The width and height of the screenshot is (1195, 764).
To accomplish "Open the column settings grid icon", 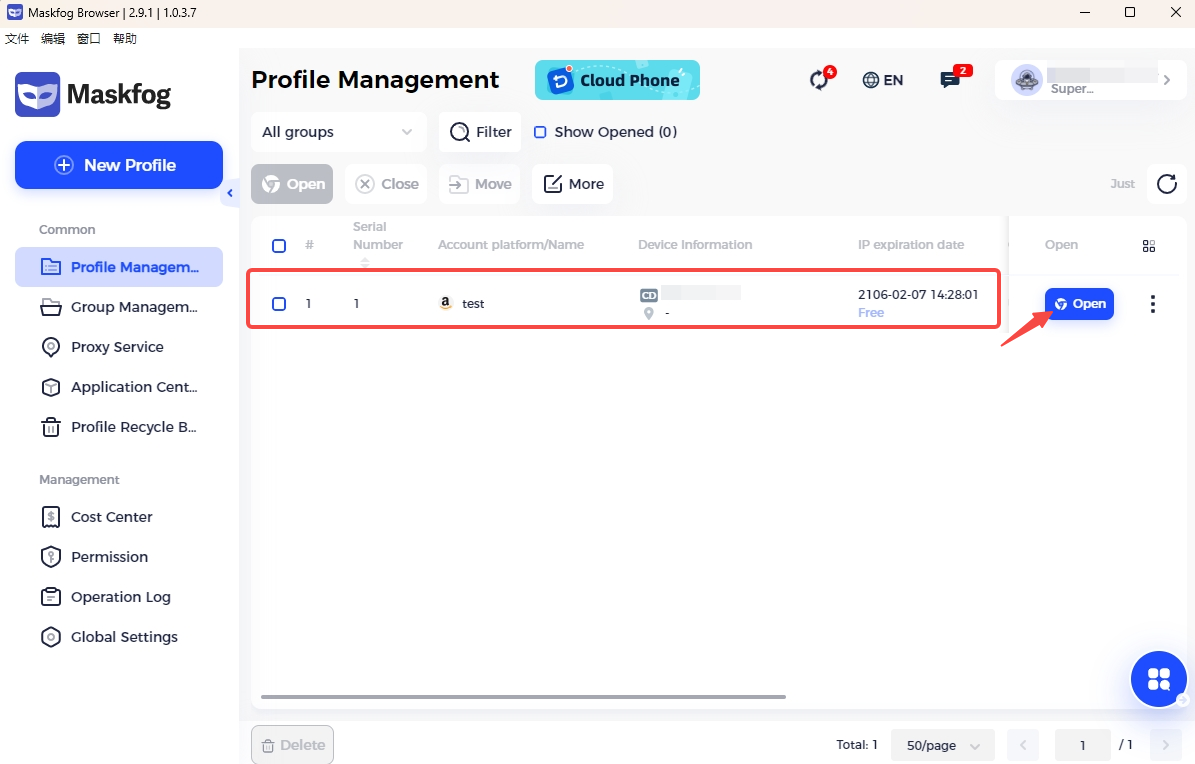I will click(x=1149, y=246).
